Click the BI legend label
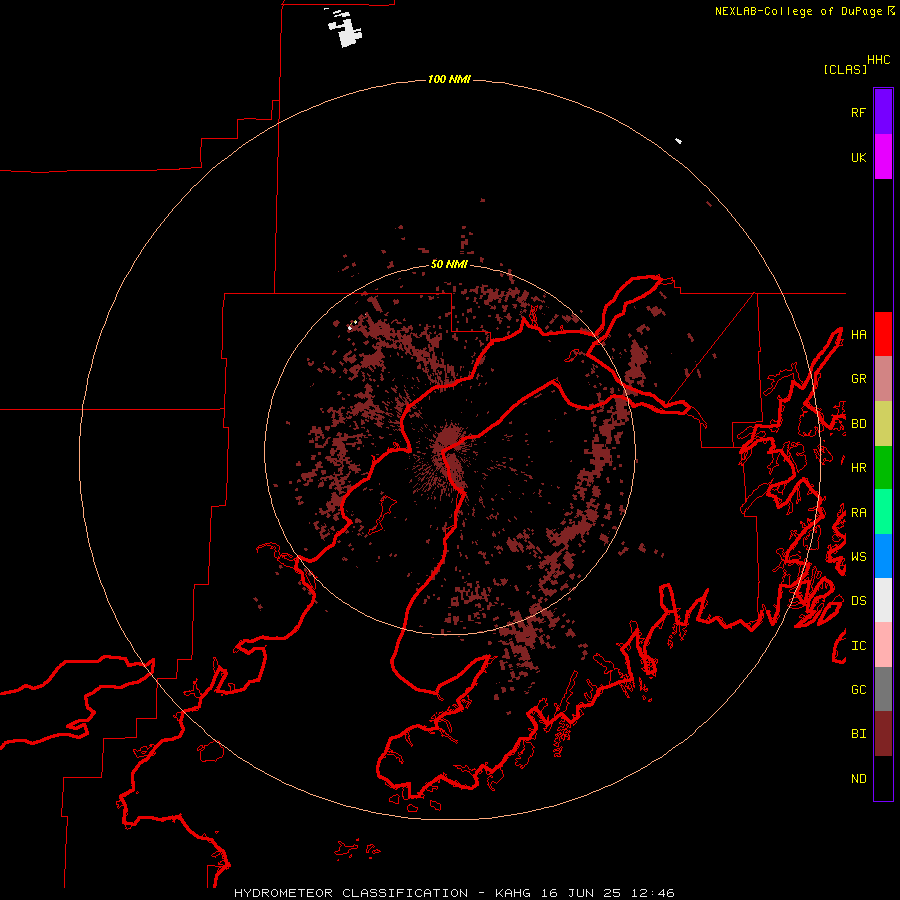This screenshot has height=900, width=900. [858, 734]
